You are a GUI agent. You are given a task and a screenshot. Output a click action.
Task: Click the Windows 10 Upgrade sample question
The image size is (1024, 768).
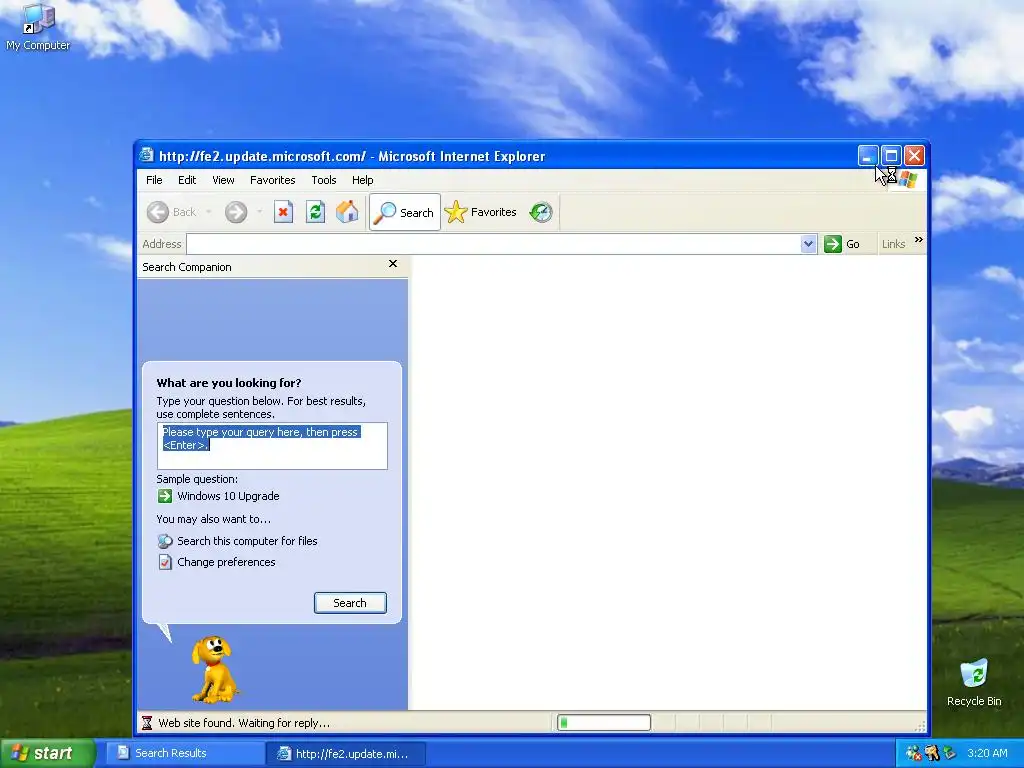229,496
